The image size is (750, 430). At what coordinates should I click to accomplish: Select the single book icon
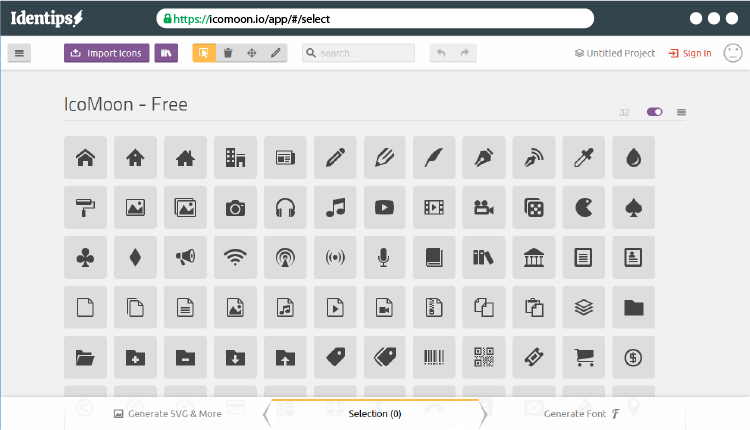434,257
